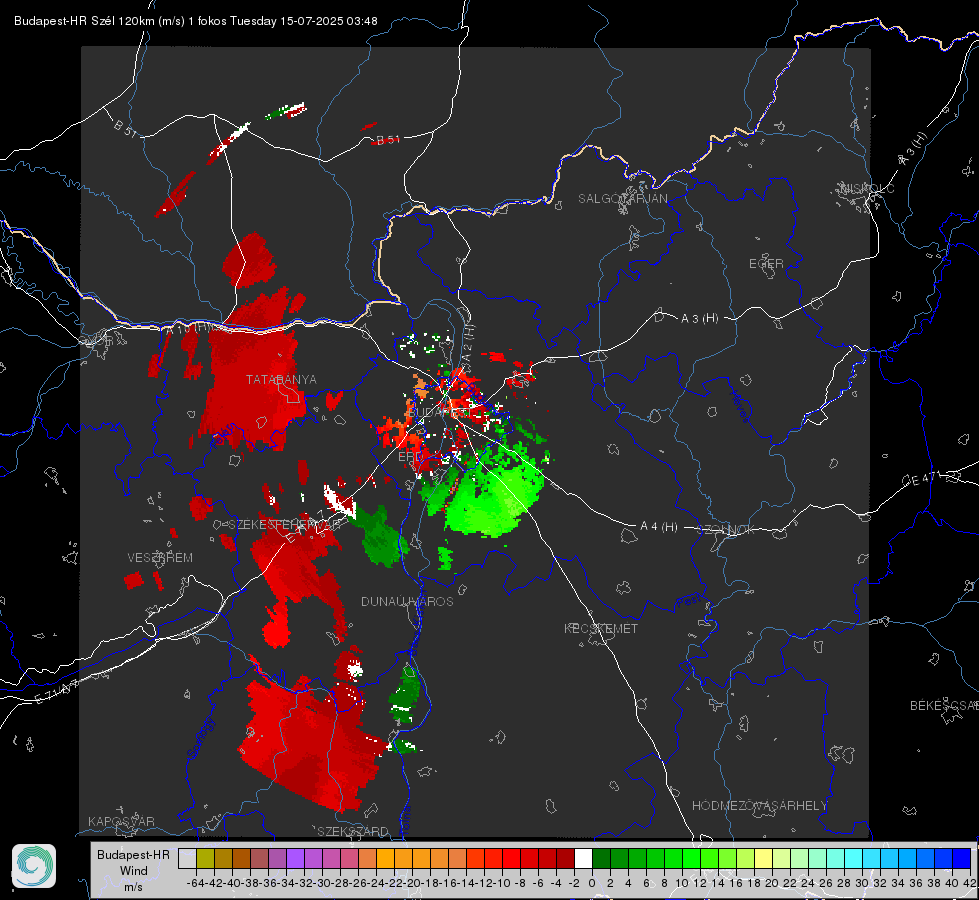This screenshot has width=979, height=900.
Task: Click the radar title with date and time
Action: pyautogui.click(x=195, y=21)
